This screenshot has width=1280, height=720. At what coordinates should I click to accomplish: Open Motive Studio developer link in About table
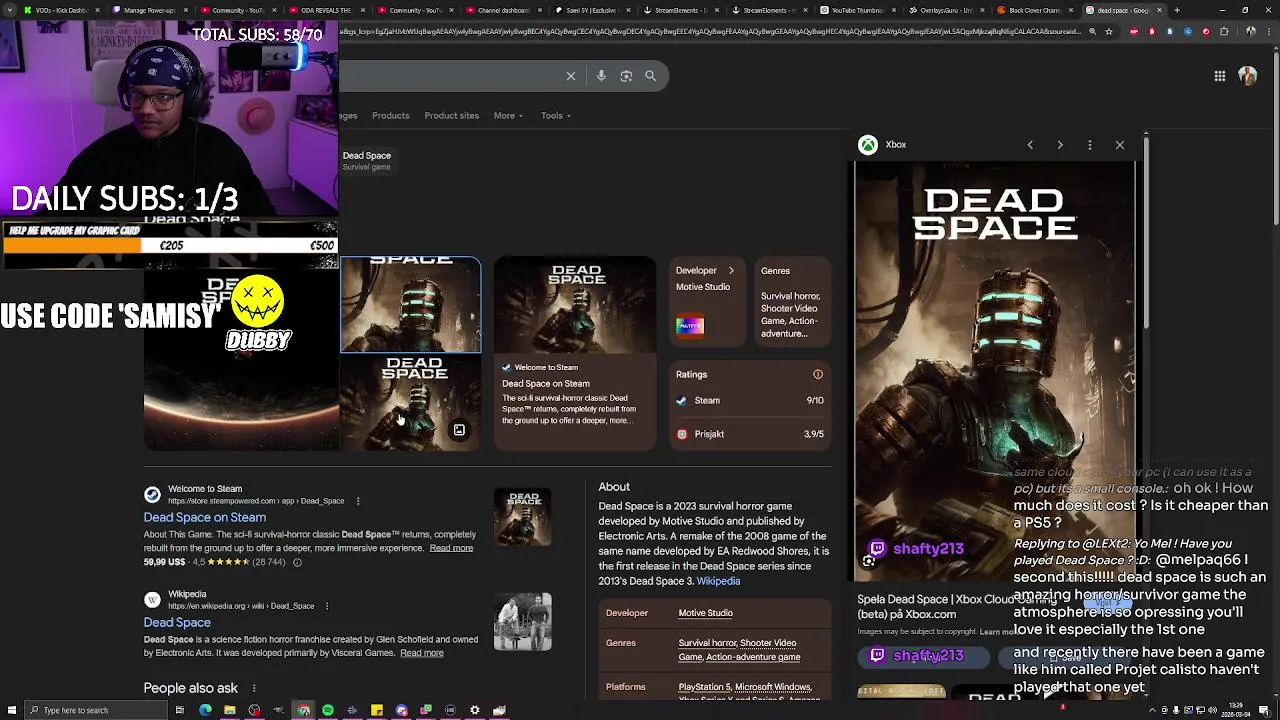coord(706,613)
